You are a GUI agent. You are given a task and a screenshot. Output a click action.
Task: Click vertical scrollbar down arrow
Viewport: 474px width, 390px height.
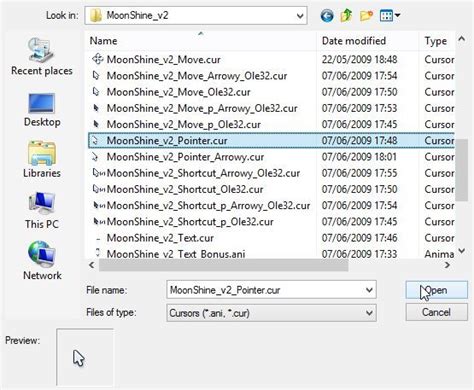462,251
